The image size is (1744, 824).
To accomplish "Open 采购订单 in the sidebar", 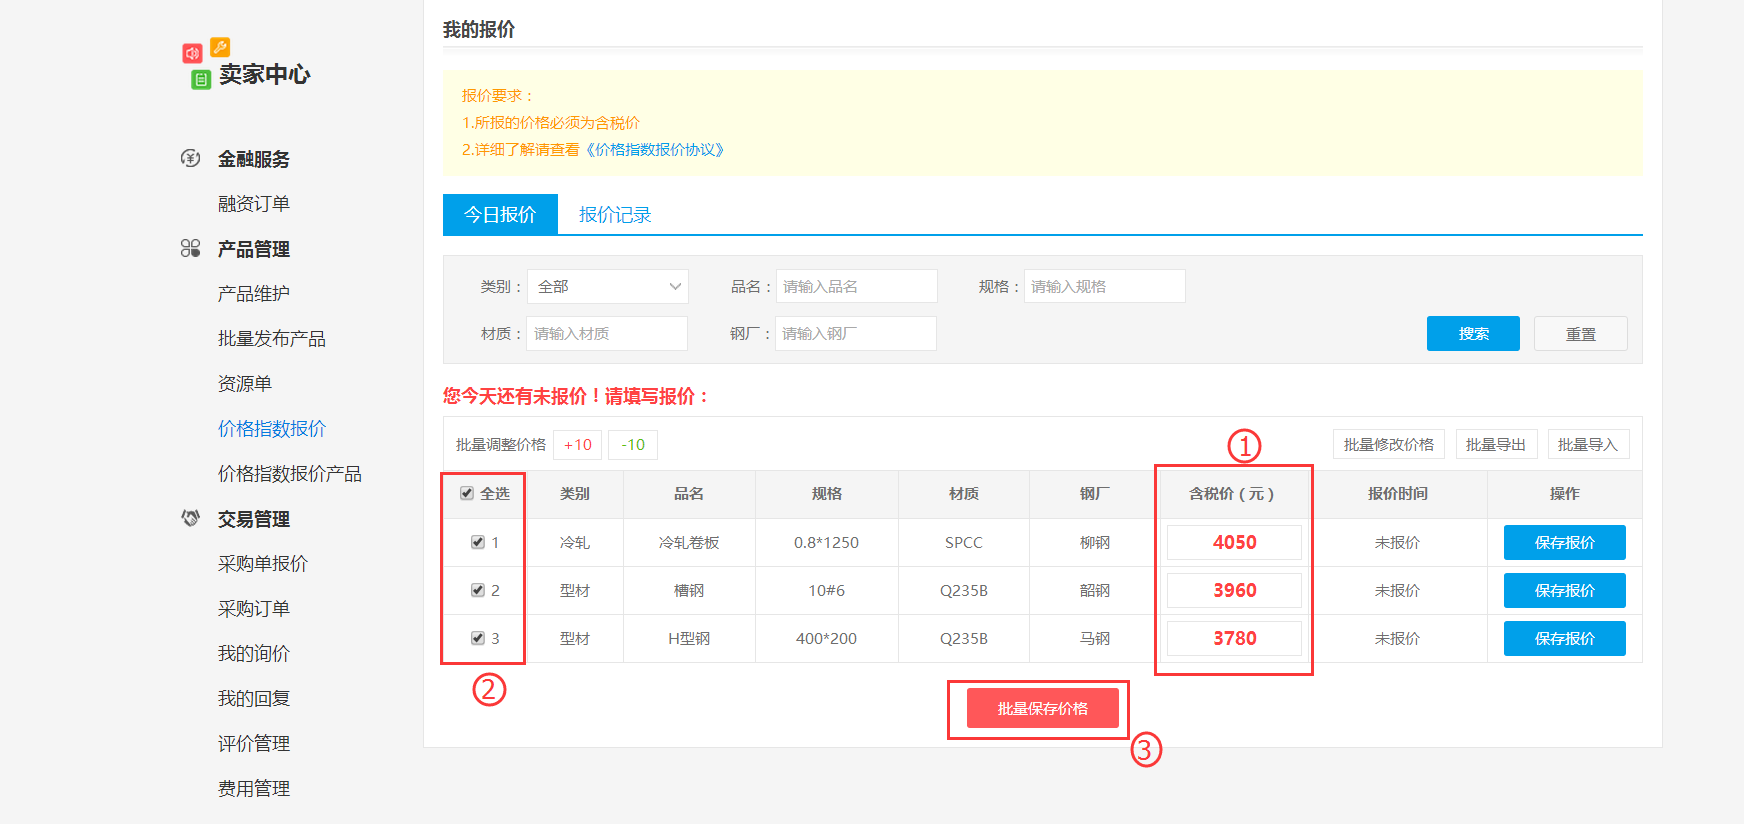I will tap(254, 608).
